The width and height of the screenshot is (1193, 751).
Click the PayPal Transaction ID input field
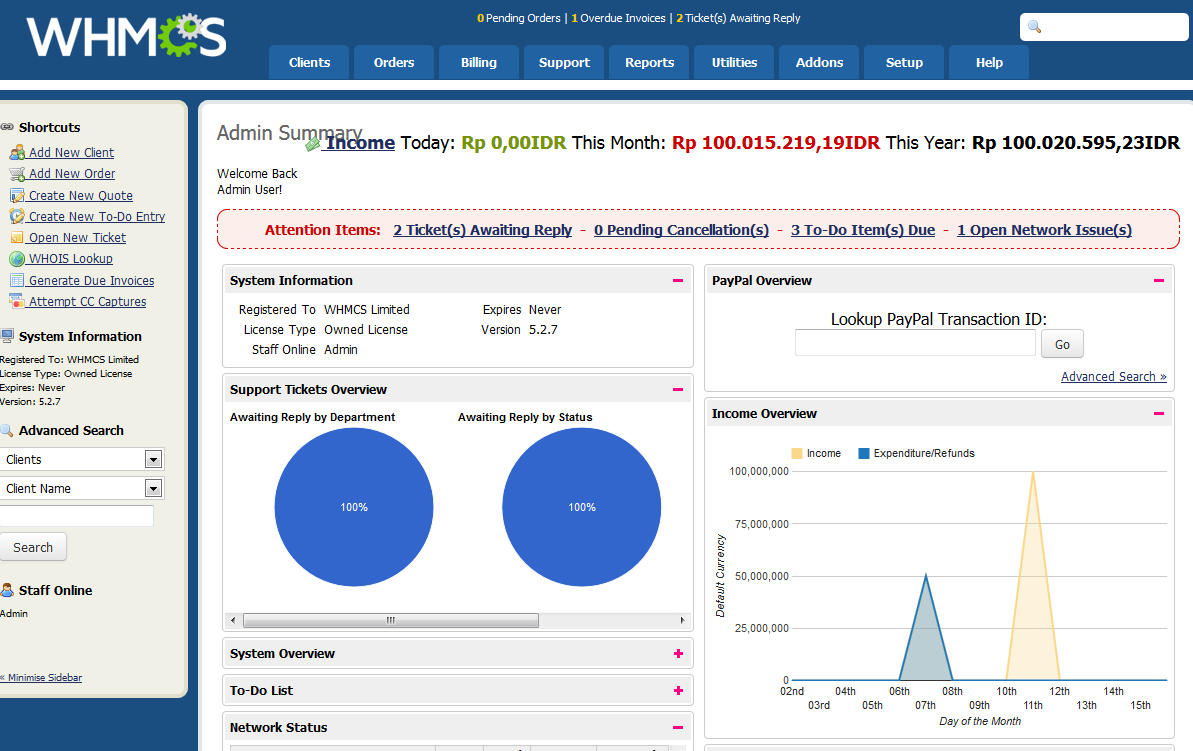coord(915,344)
